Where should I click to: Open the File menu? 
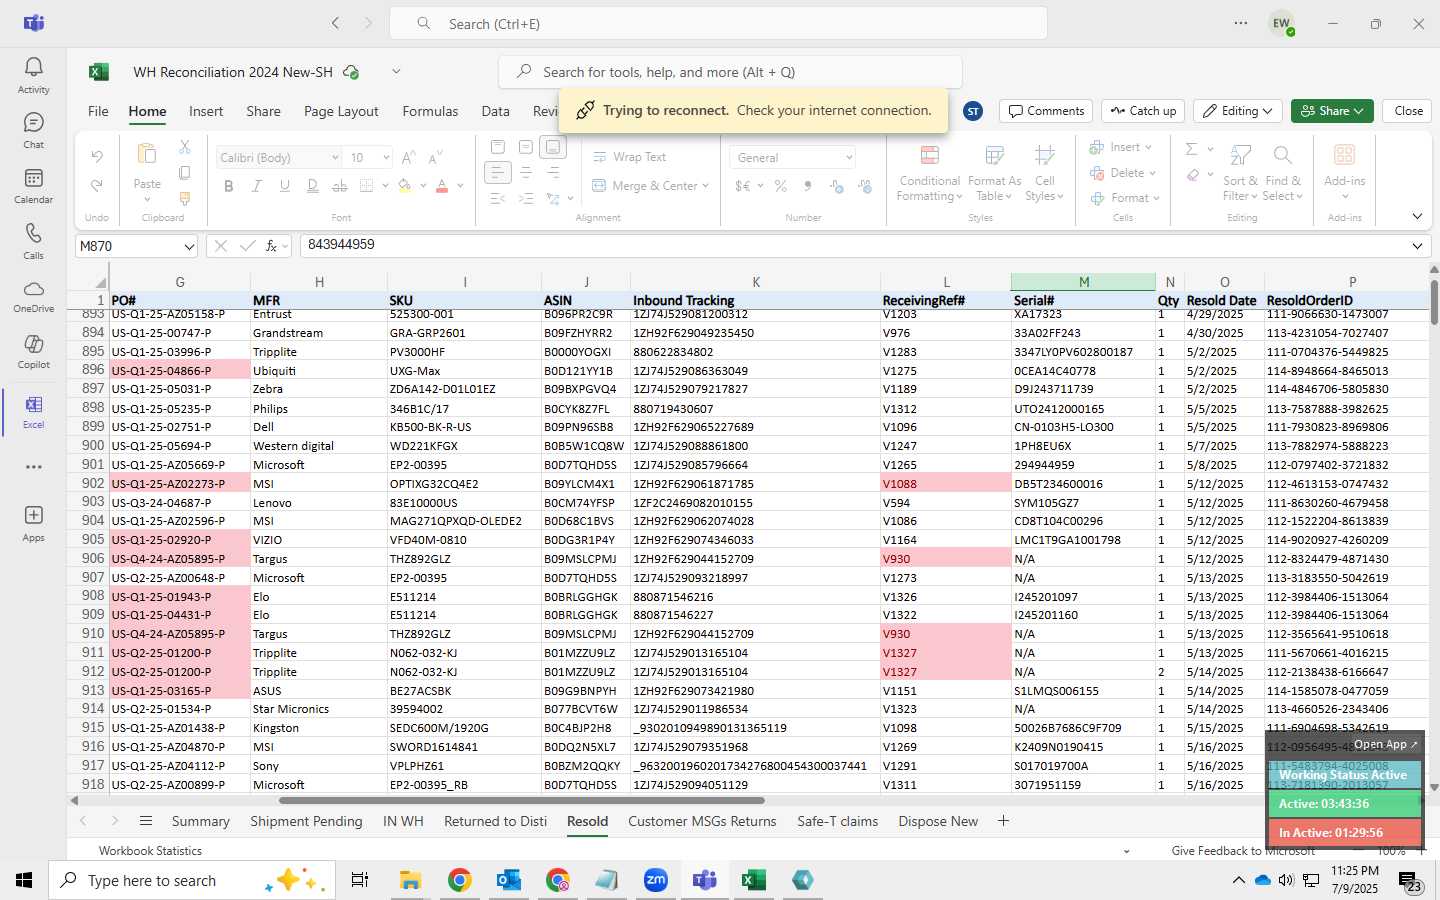(x=98, y=111)
